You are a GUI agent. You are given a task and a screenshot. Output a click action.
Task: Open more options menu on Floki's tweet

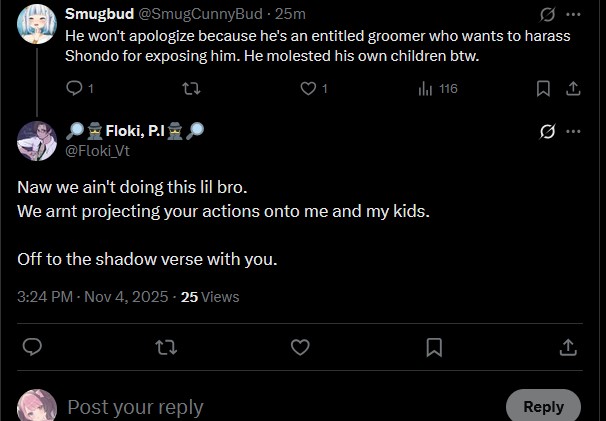coord(573,131)
